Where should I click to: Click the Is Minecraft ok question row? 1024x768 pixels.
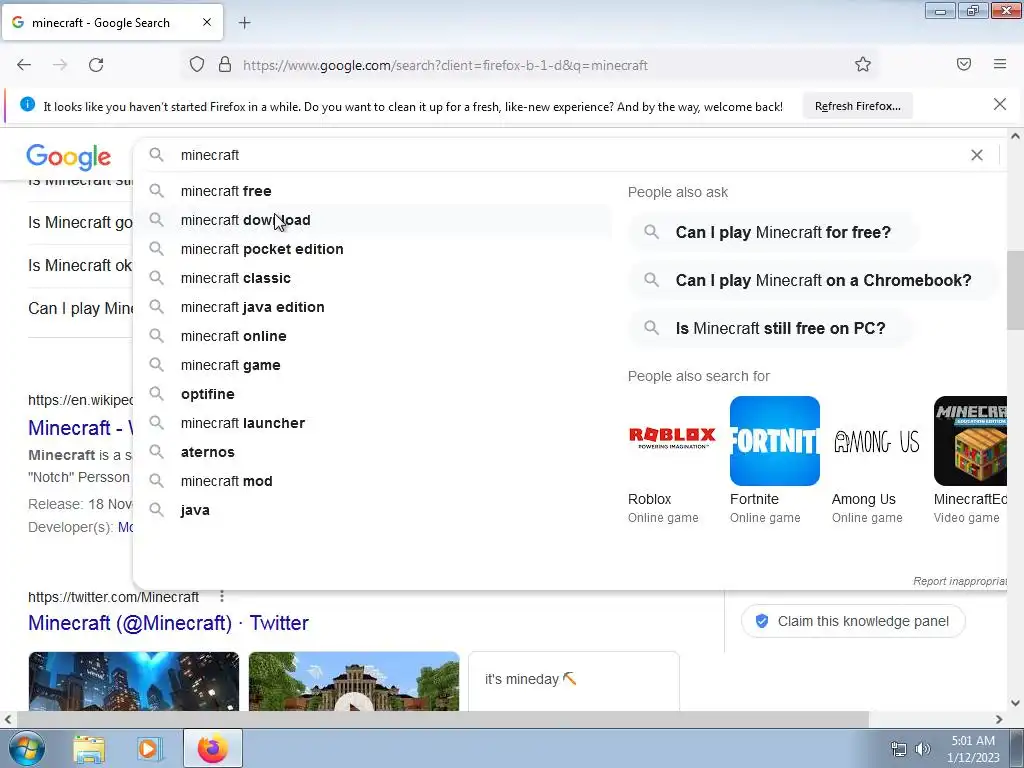[80, 266]
